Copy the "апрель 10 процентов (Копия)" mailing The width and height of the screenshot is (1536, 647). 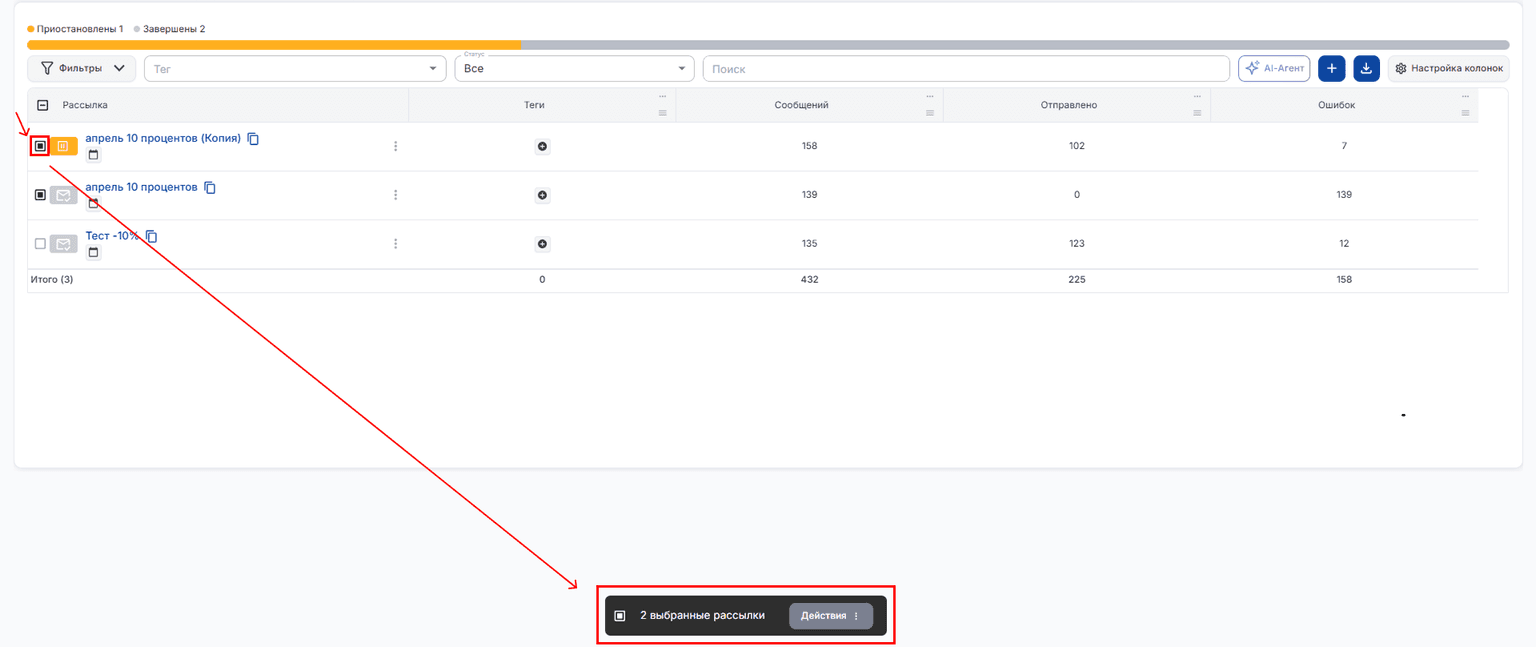click(x=253, y=139)
